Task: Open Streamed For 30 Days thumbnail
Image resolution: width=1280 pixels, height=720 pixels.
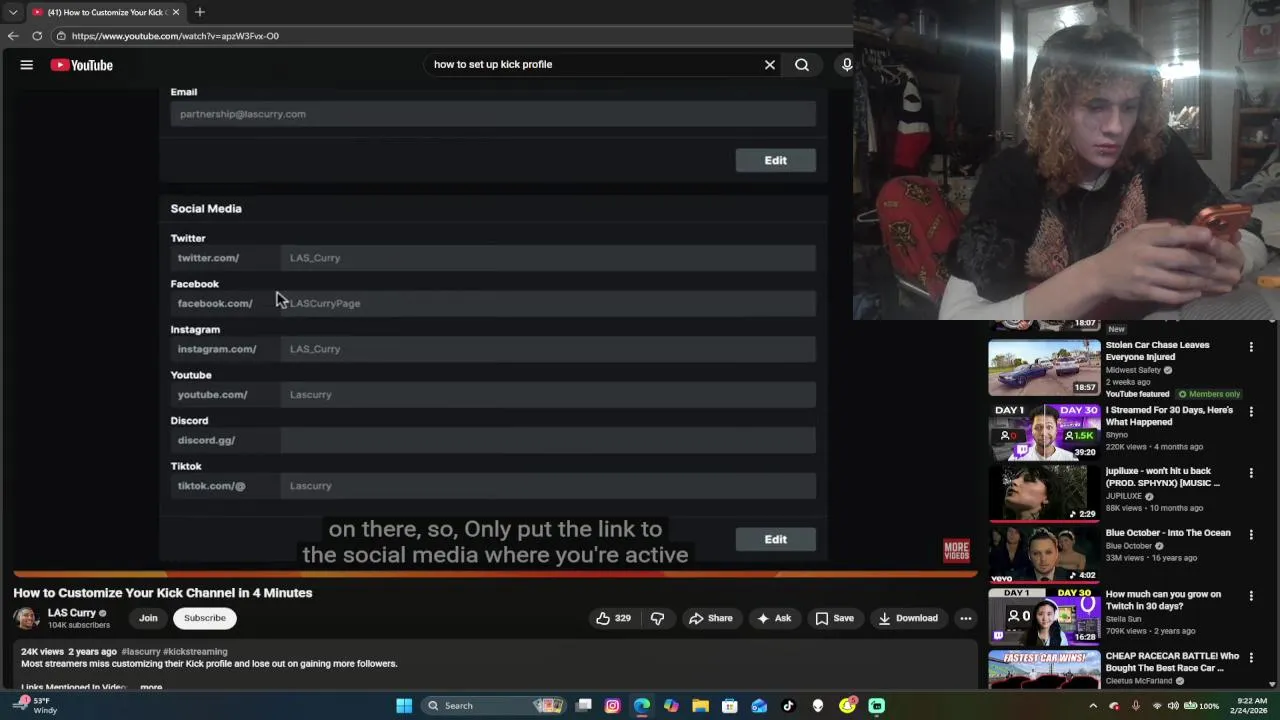Action: 1044,431
